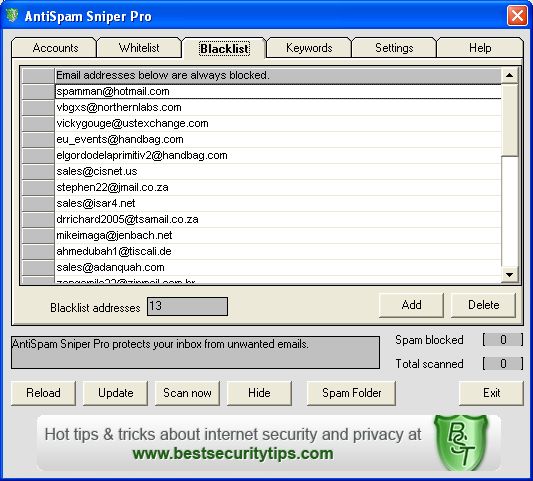The height and width of the screenshot is (481, 533).
Task: Click the blacklist scroll up arrow
Action: click(509, 75)
